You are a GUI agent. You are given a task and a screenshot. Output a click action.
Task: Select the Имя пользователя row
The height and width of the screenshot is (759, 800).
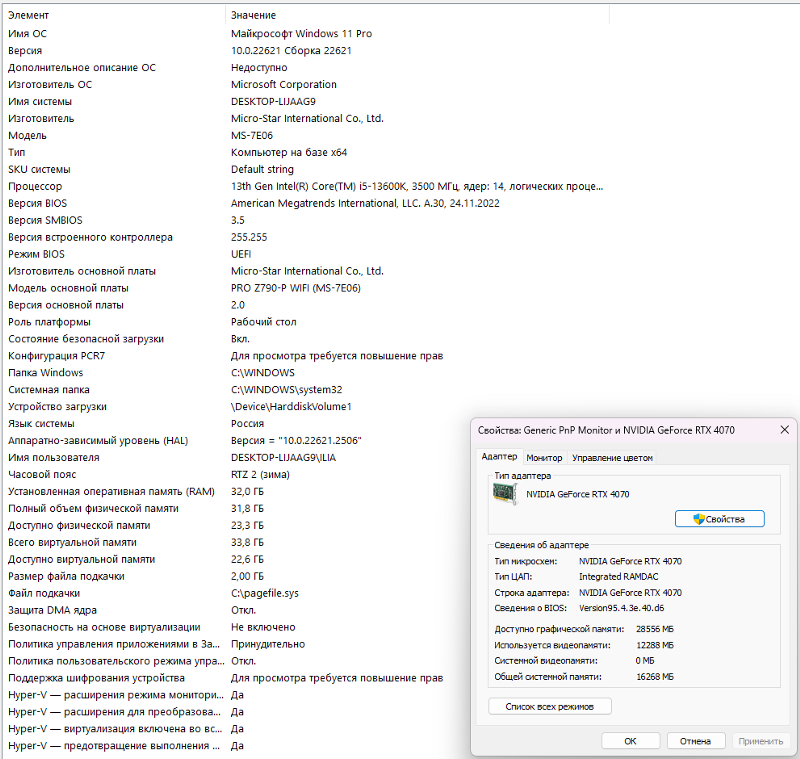[237, 458]
